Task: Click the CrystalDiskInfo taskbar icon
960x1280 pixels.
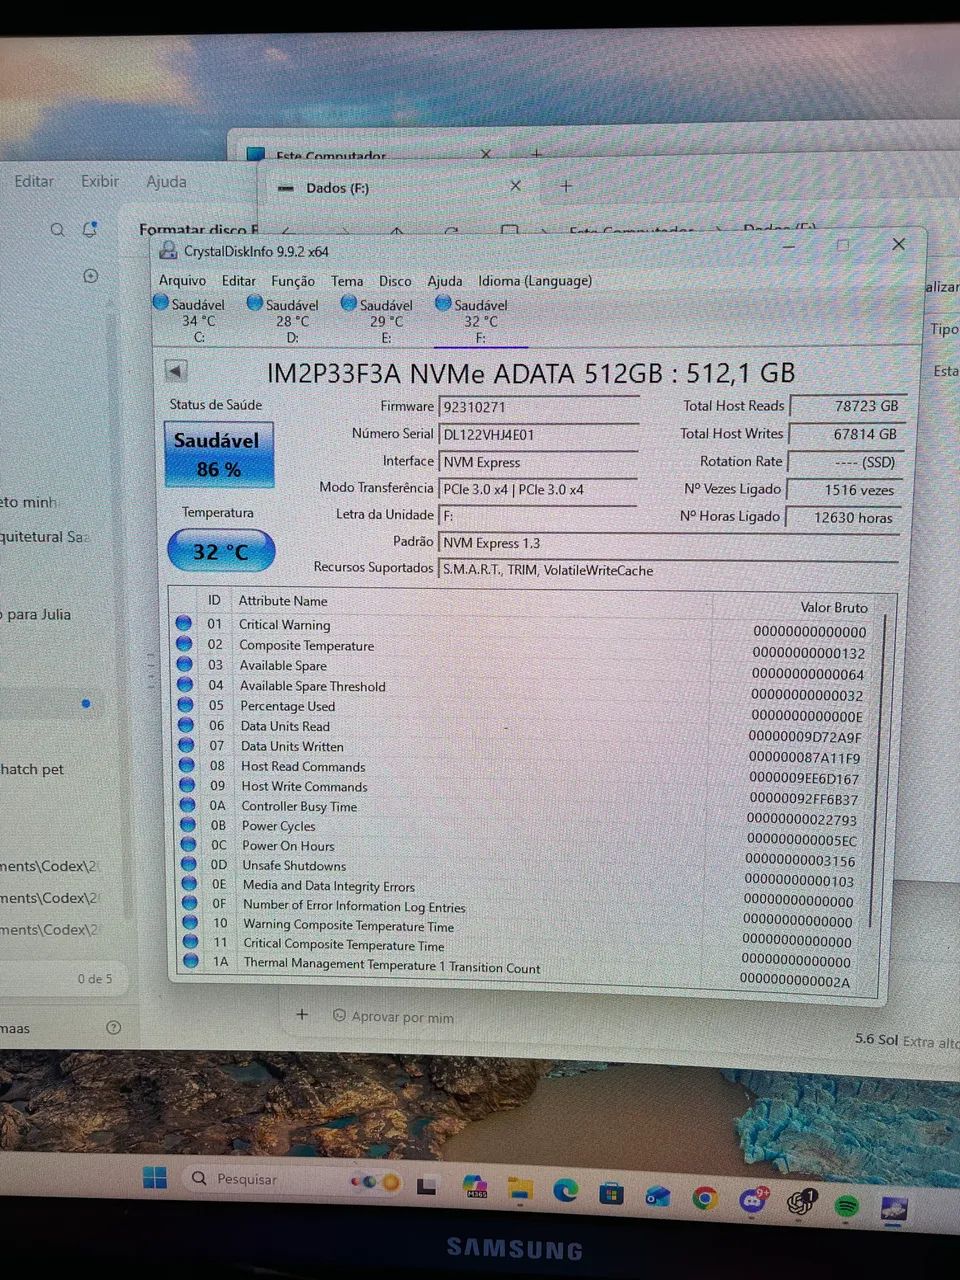Action: coord(894,1209)
